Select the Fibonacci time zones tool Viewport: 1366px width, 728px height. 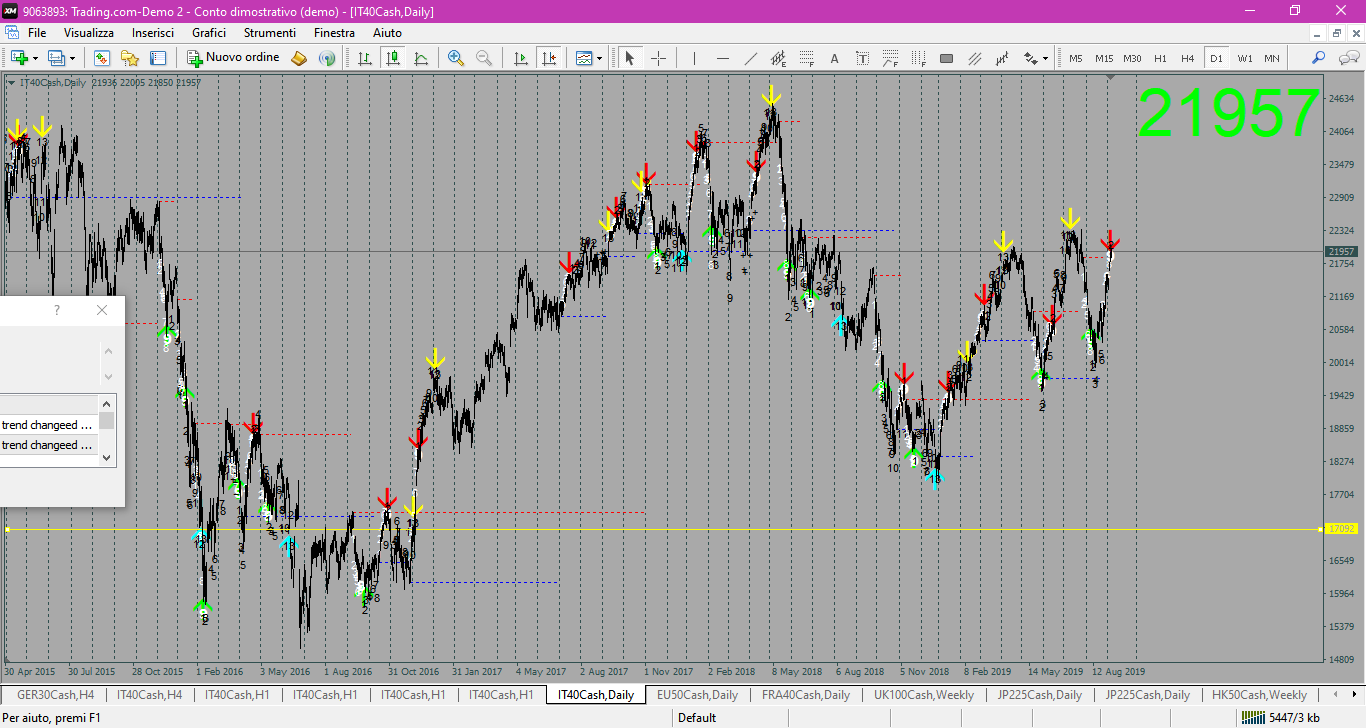(x=918, y=58)
